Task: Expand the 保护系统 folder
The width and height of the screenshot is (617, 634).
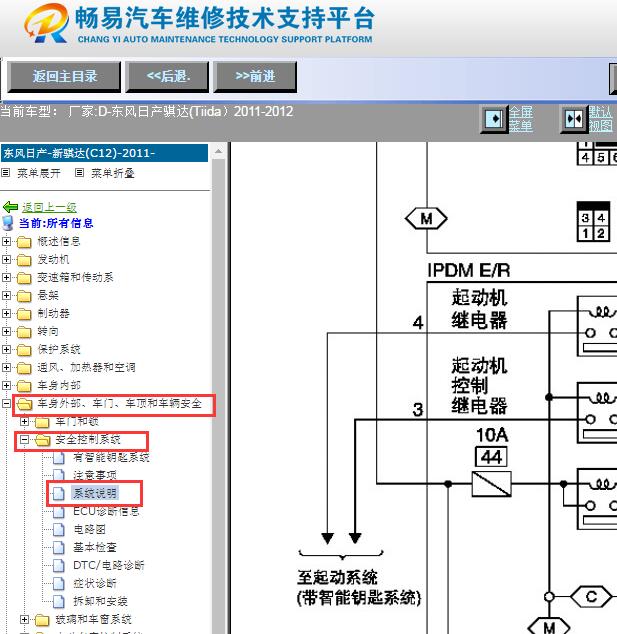Action: click(x=6, y=349)
